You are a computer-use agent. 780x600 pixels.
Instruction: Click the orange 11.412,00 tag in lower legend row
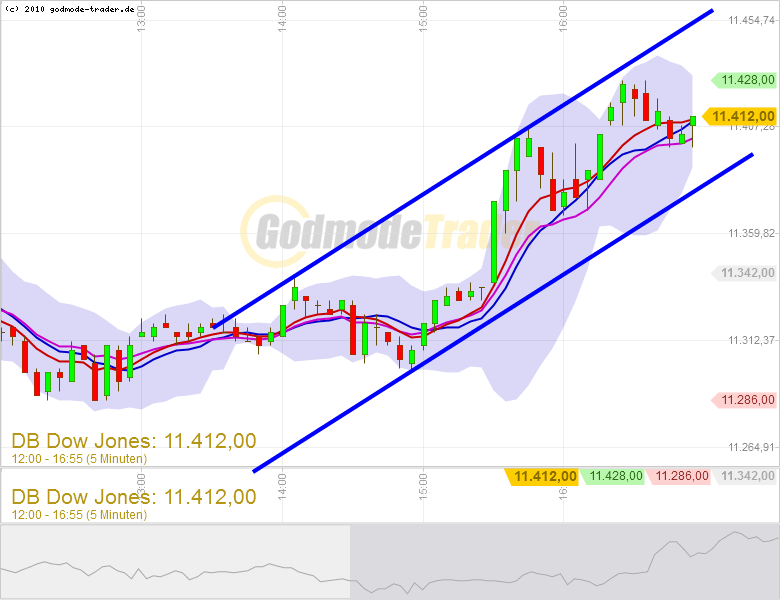(542, 477)
